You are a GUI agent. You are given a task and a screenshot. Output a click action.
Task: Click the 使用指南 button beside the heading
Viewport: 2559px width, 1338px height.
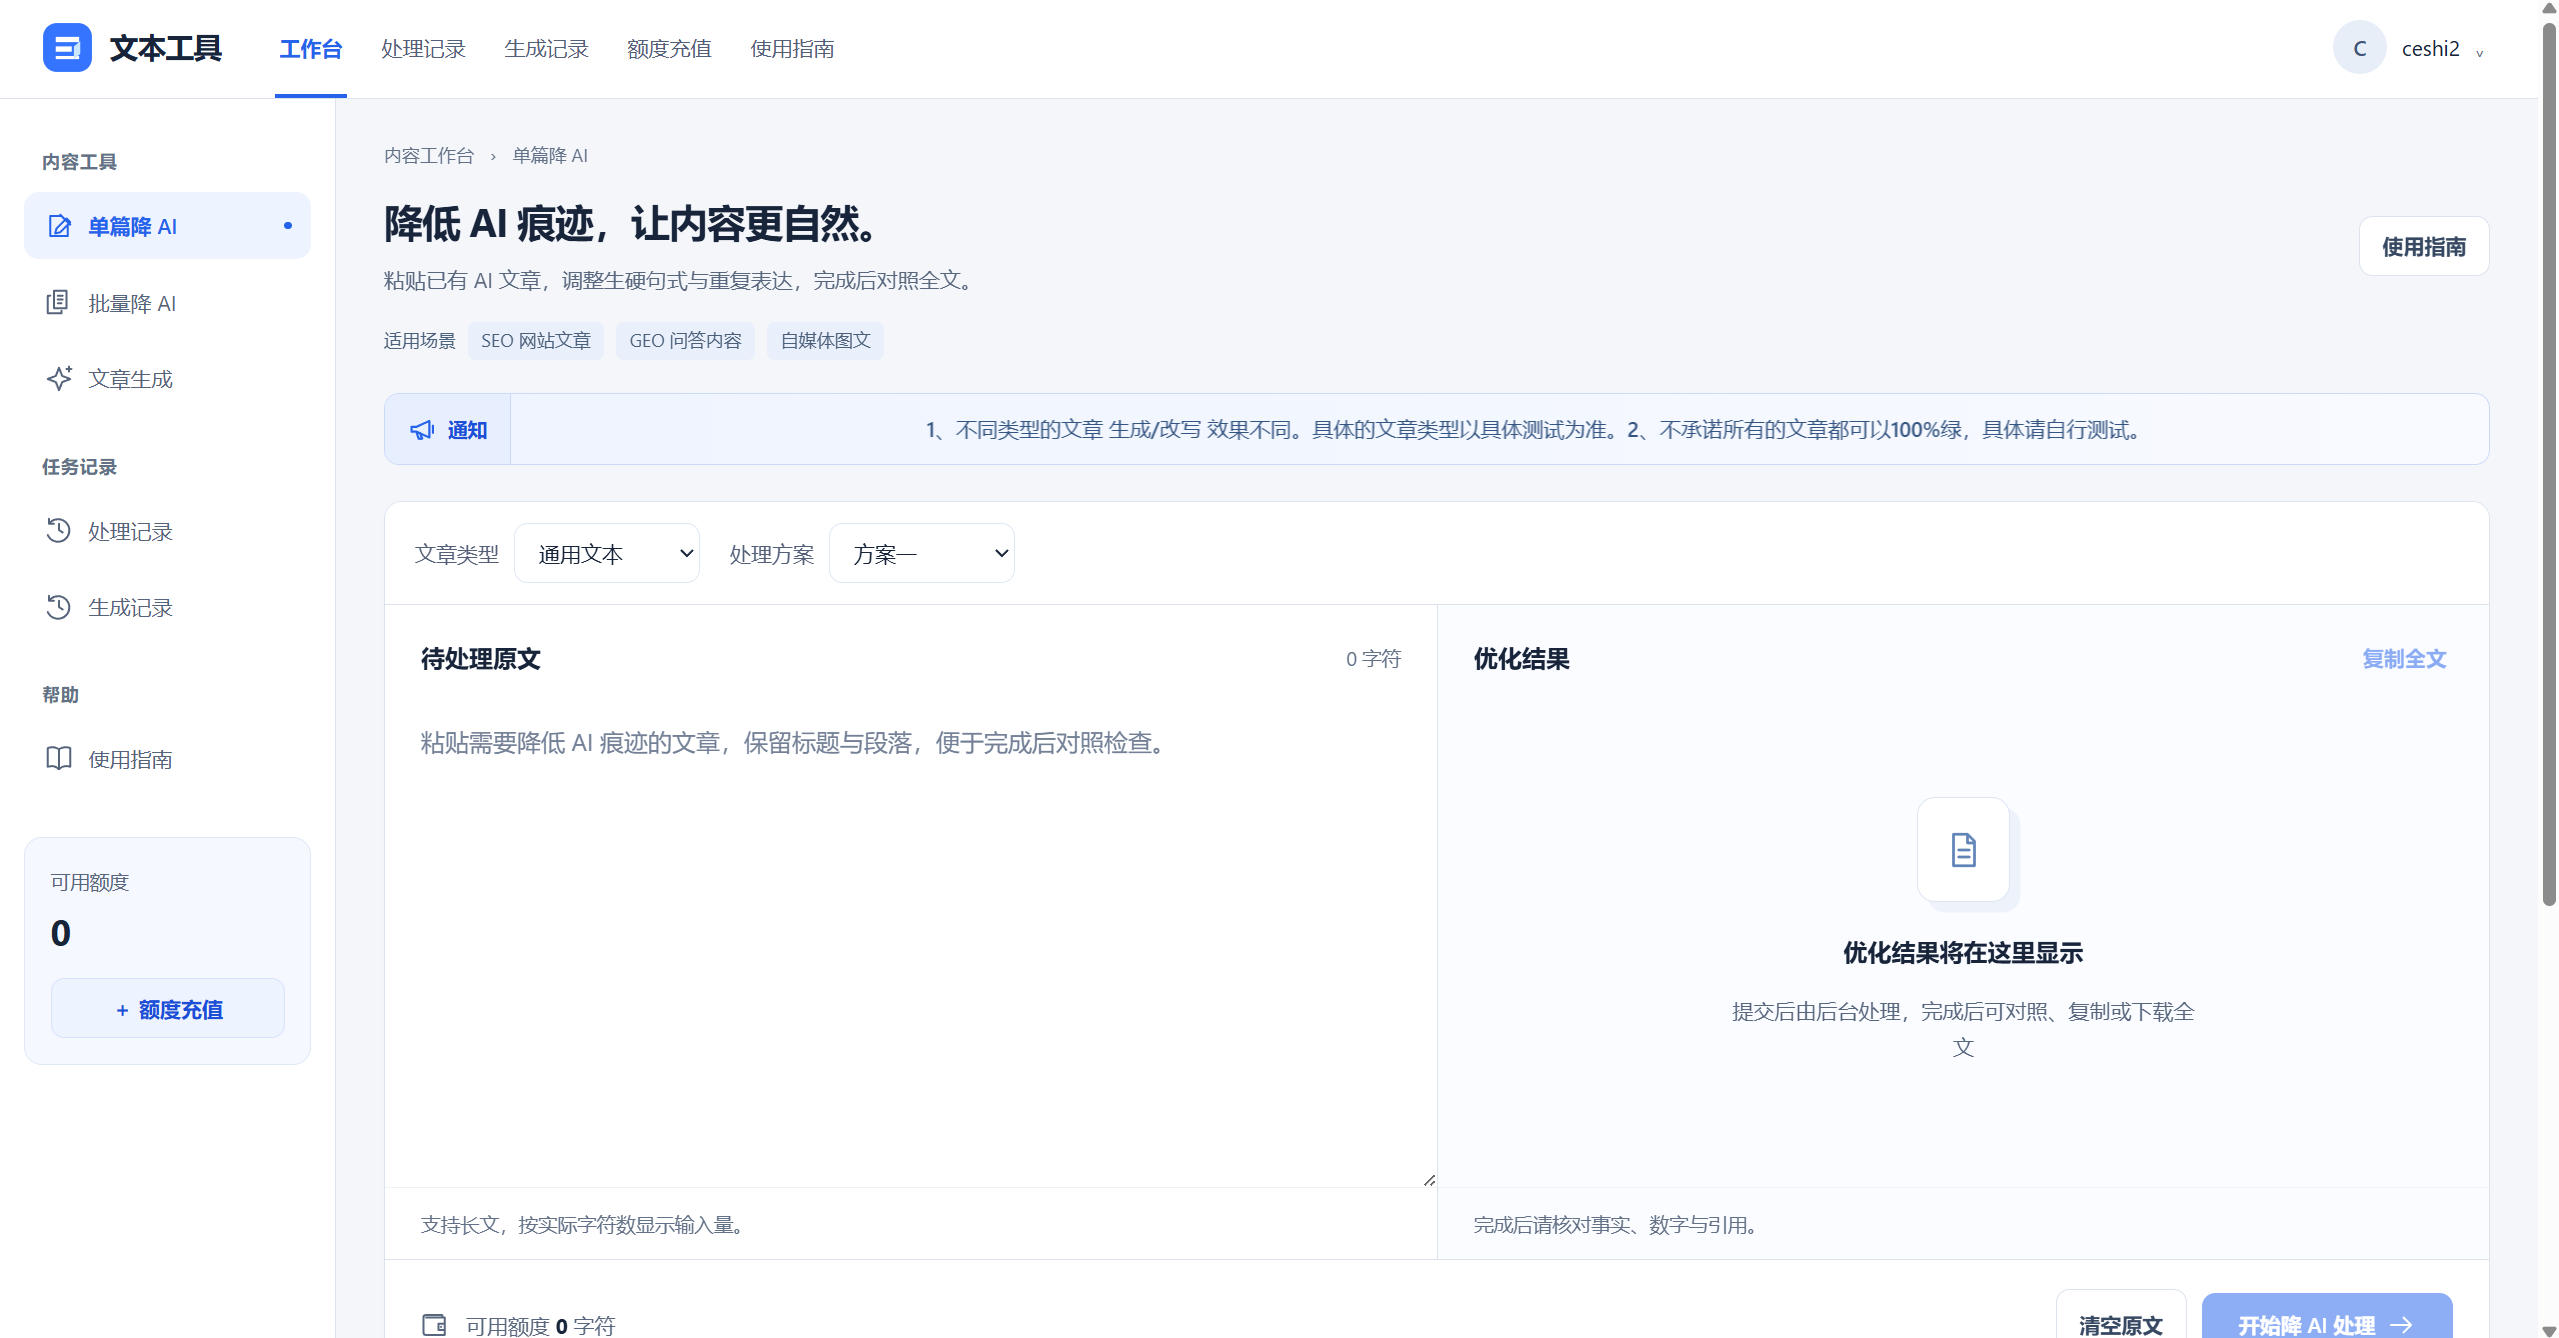(2424, 246)
